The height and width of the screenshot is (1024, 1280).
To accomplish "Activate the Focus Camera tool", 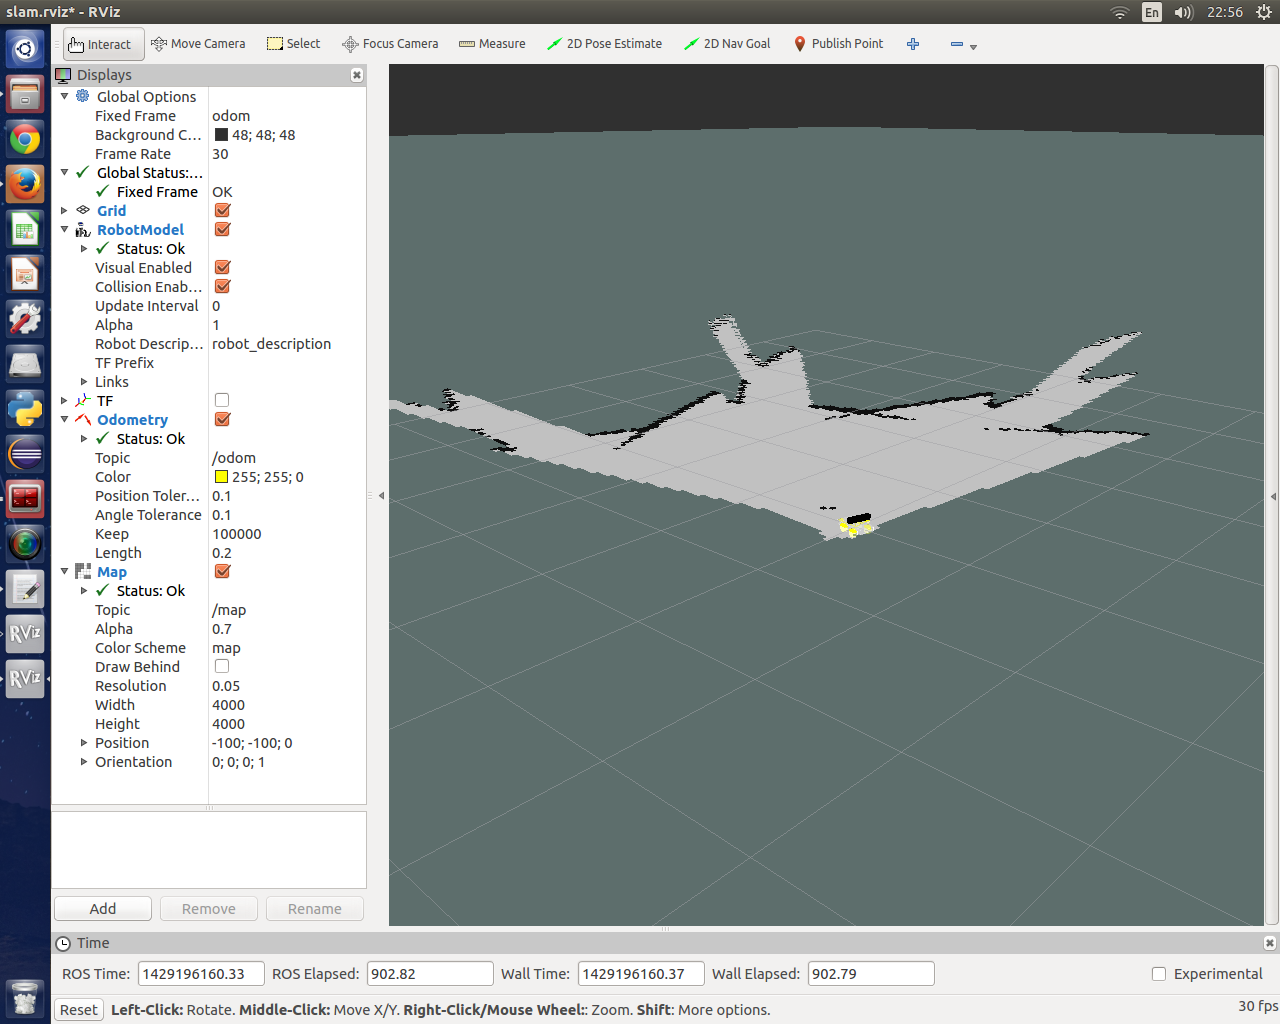I will click(390, 44).
